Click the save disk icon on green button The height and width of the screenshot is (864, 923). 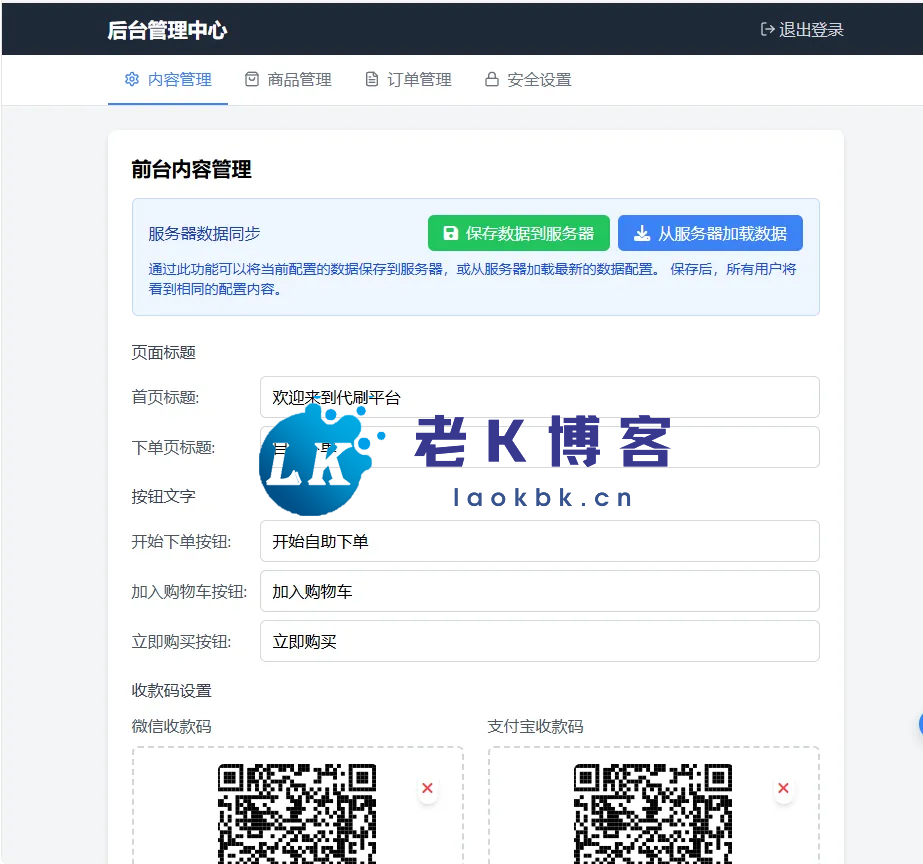[451, 234]
